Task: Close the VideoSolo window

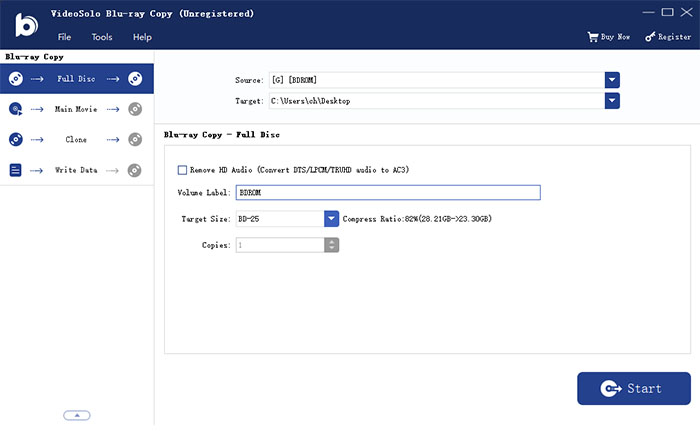Action: click(x=687, y=12)
